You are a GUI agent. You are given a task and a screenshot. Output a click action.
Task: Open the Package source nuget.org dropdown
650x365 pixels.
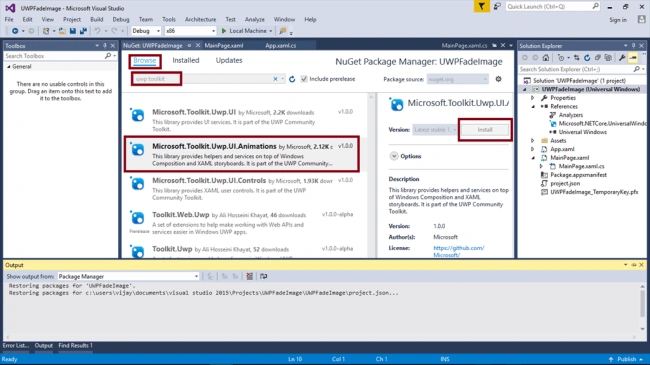point(458,79)
